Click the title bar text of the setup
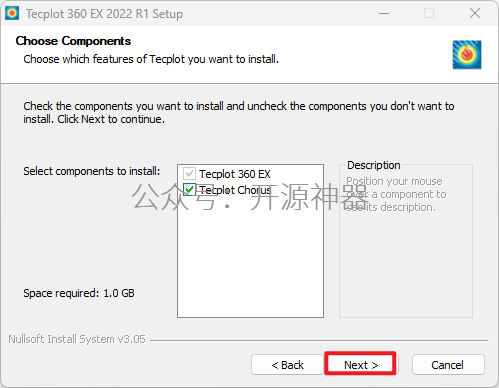This screenshot has height=388, width=499. (104, 14)
